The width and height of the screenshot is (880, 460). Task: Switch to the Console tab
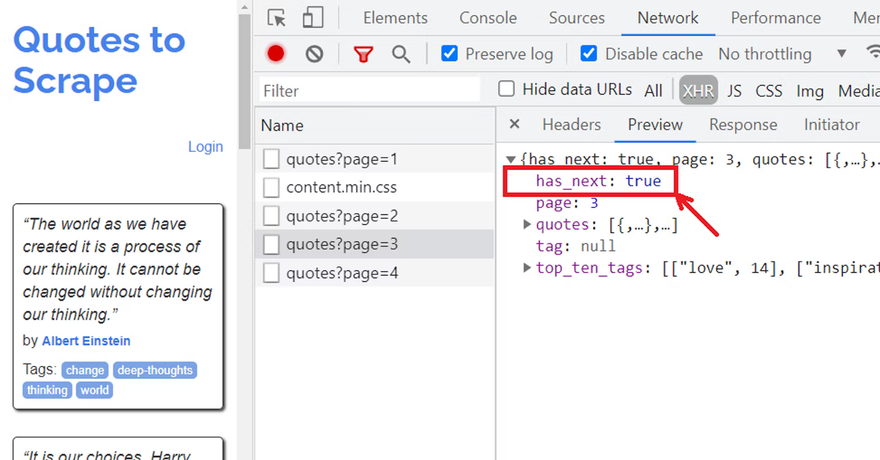(488, 18)
